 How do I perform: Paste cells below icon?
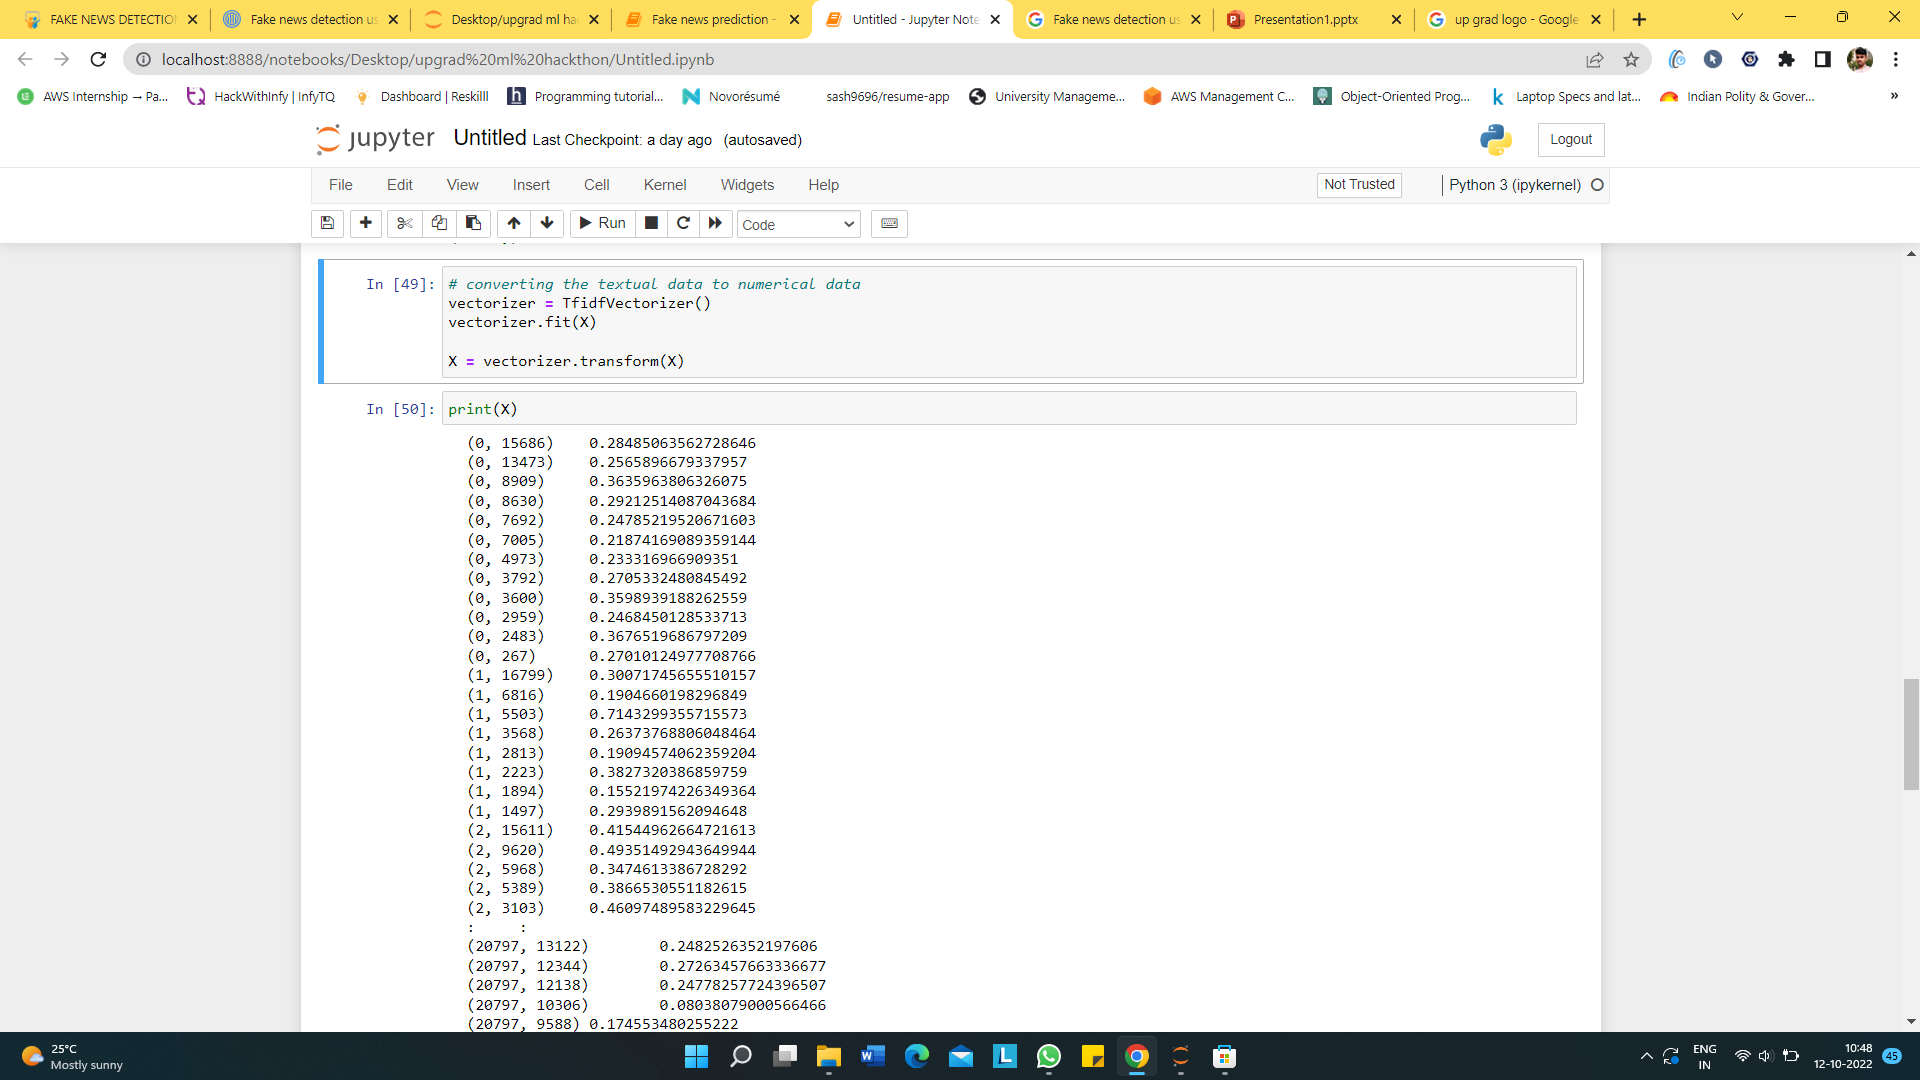(x=473, y=223)
